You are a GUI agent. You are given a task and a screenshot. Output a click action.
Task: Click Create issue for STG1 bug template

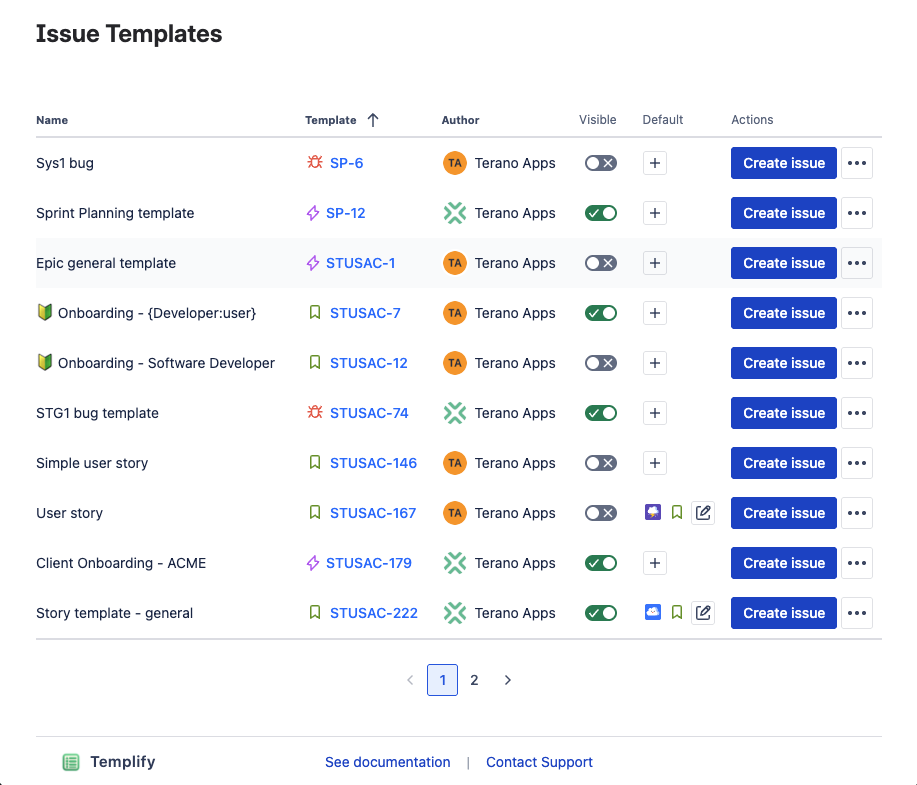pyautogui.click(x=783, y=413)
